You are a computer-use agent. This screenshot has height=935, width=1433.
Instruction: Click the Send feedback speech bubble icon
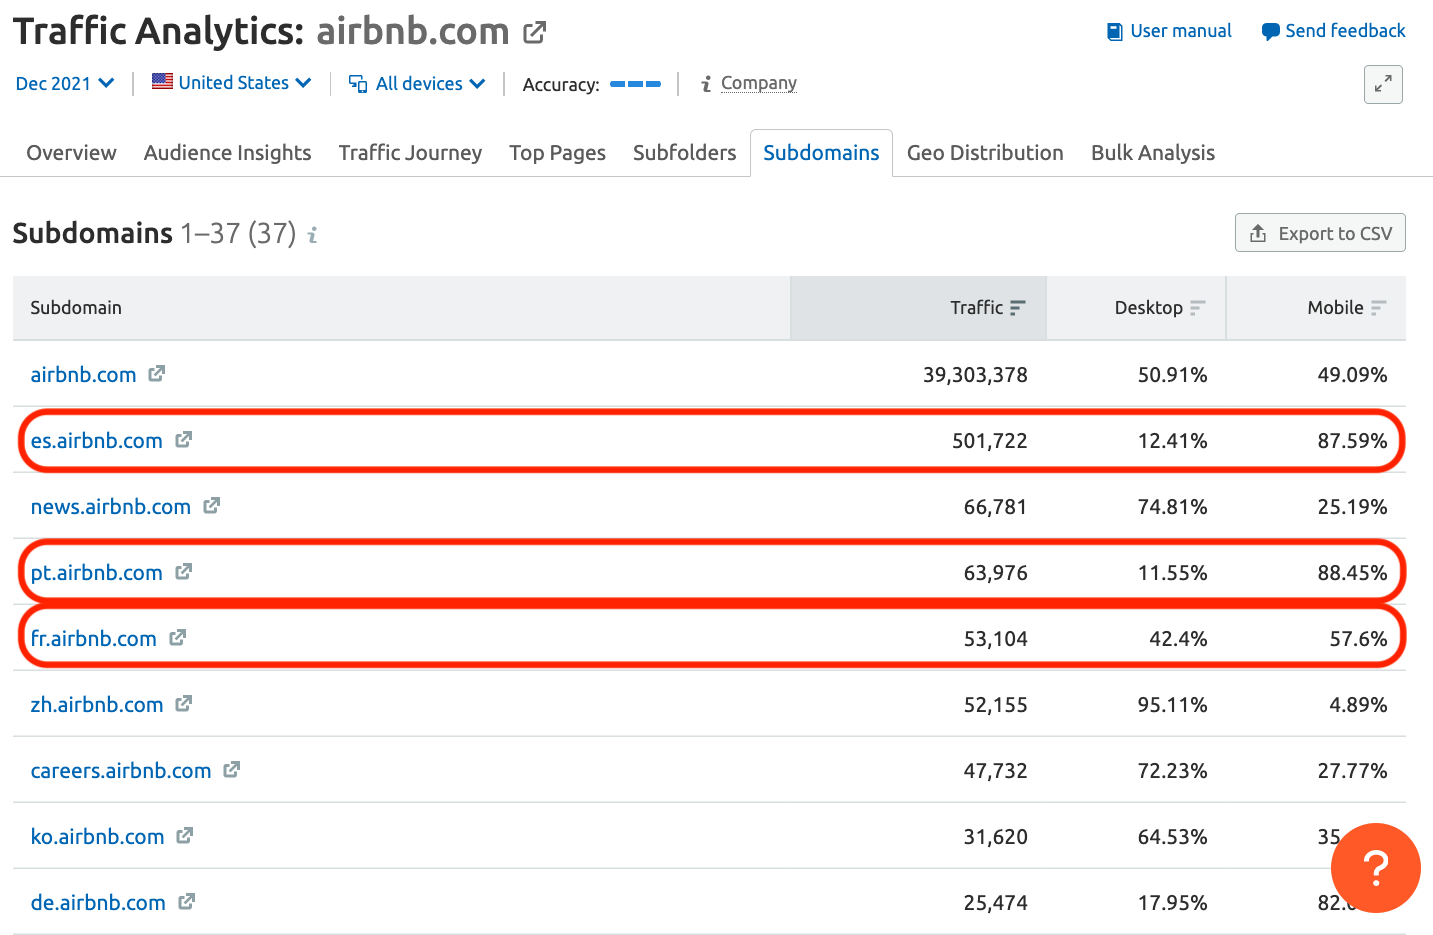coord(1270,32)
